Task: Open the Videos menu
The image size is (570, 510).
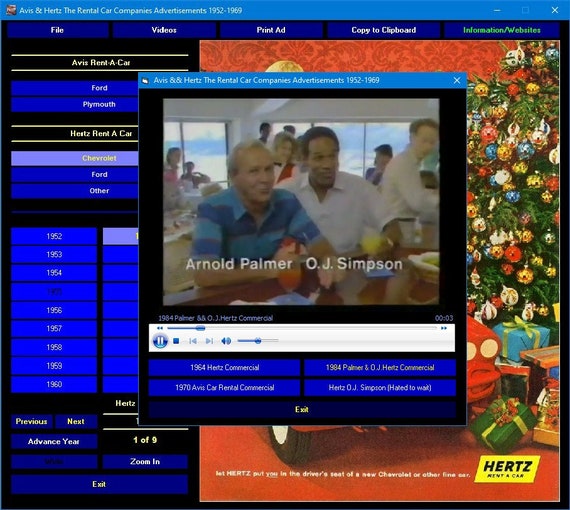Action: coord(164,30)
